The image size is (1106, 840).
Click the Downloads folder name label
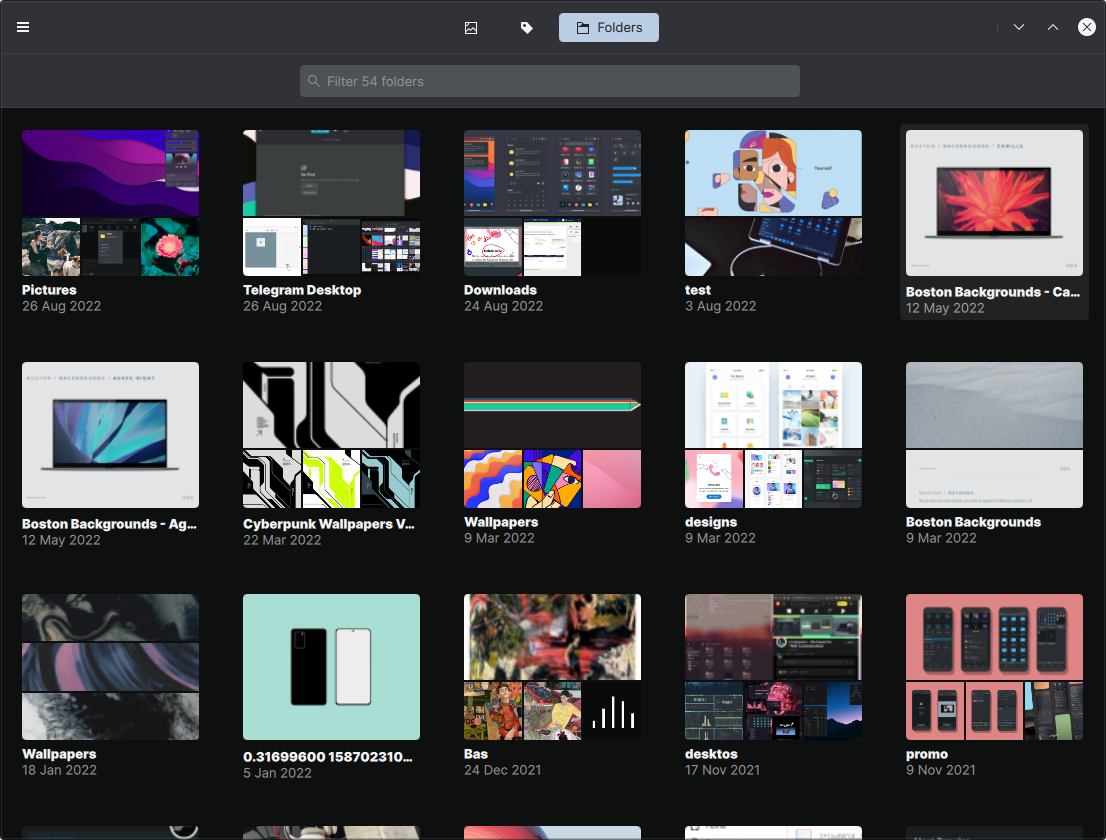coord(500,290)
